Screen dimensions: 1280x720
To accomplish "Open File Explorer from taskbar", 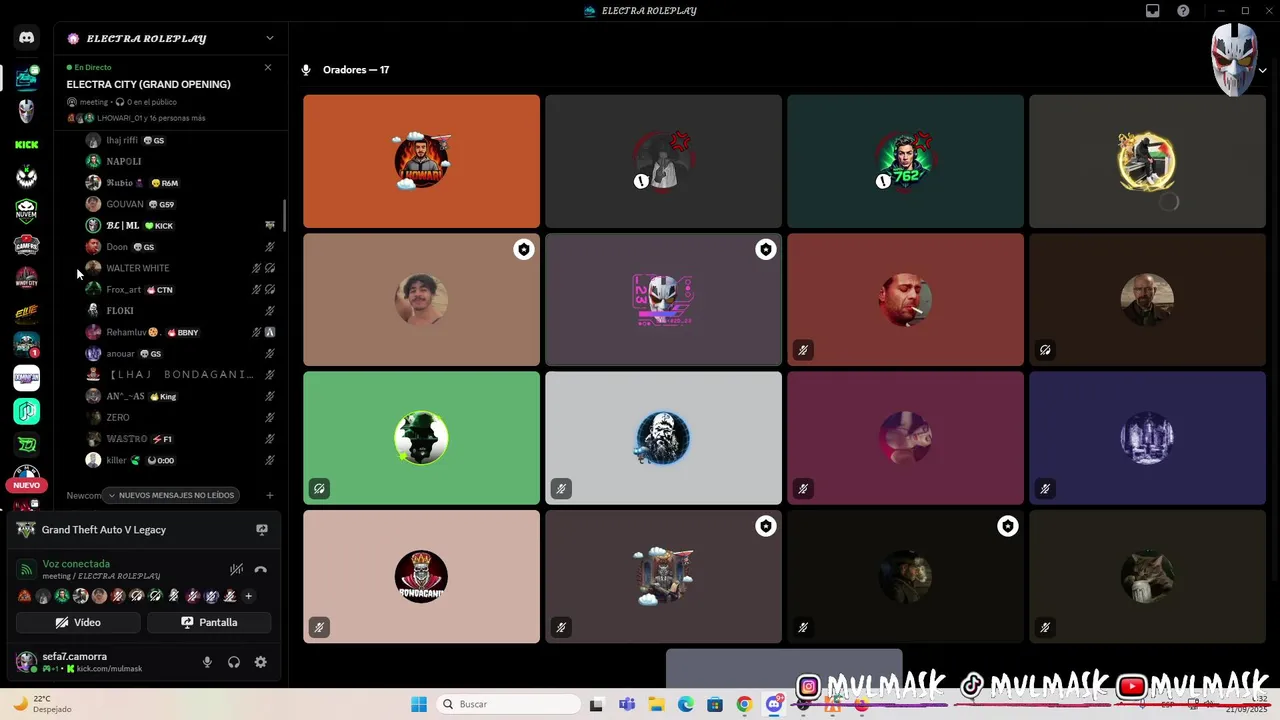I will click(x=657, y=704).
